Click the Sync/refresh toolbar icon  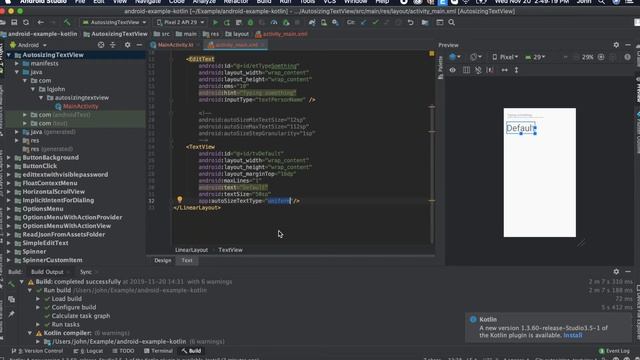(x=26, y=22)
